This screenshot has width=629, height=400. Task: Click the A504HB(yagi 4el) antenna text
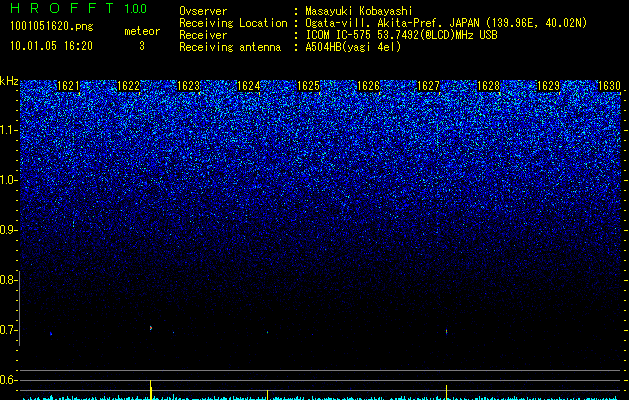[353, 47]
